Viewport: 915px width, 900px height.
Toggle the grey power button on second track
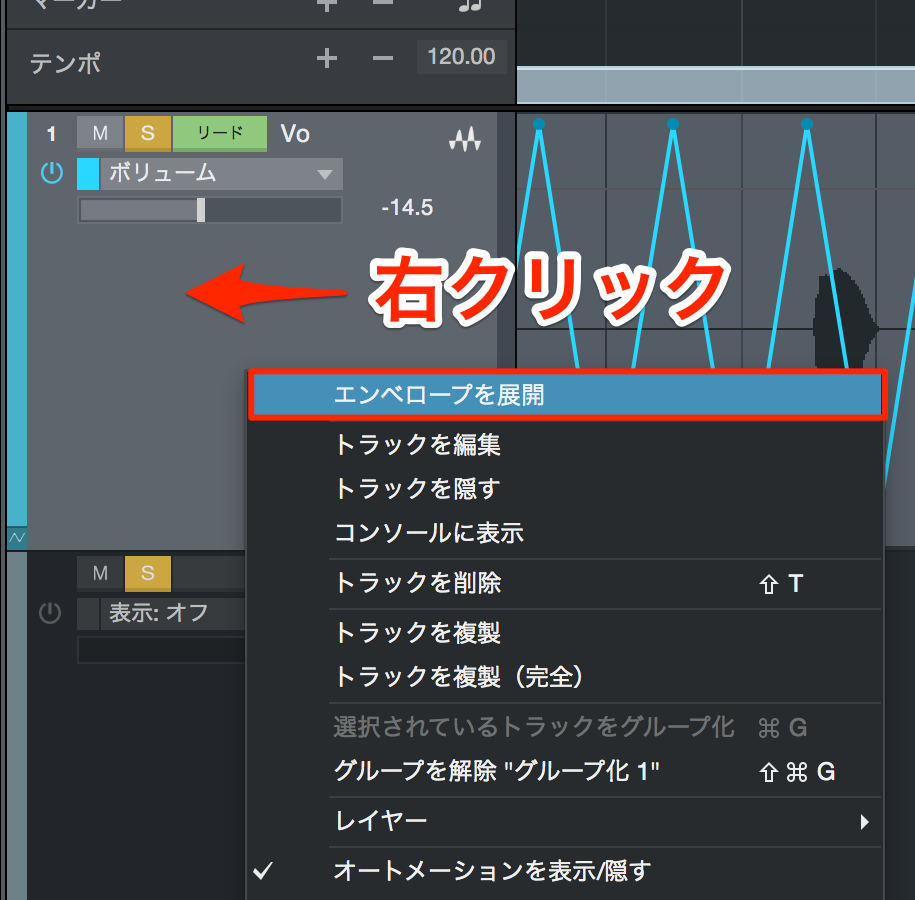50,613
